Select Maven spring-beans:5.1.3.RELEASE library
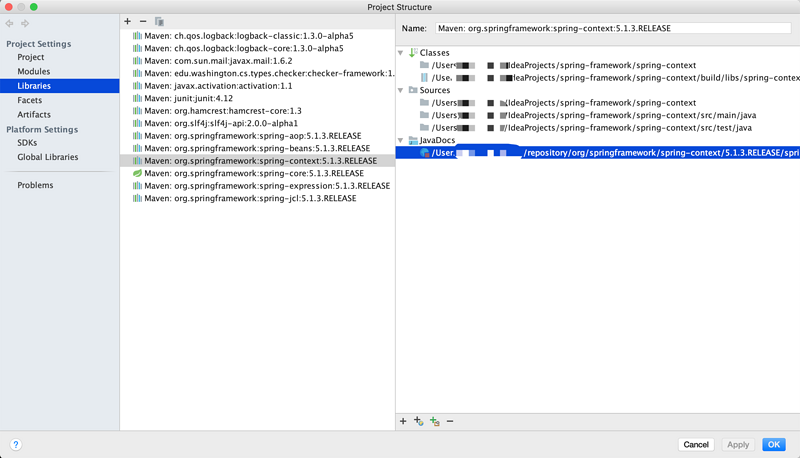This screenshot has width=800, height=458. click(258, 148)
